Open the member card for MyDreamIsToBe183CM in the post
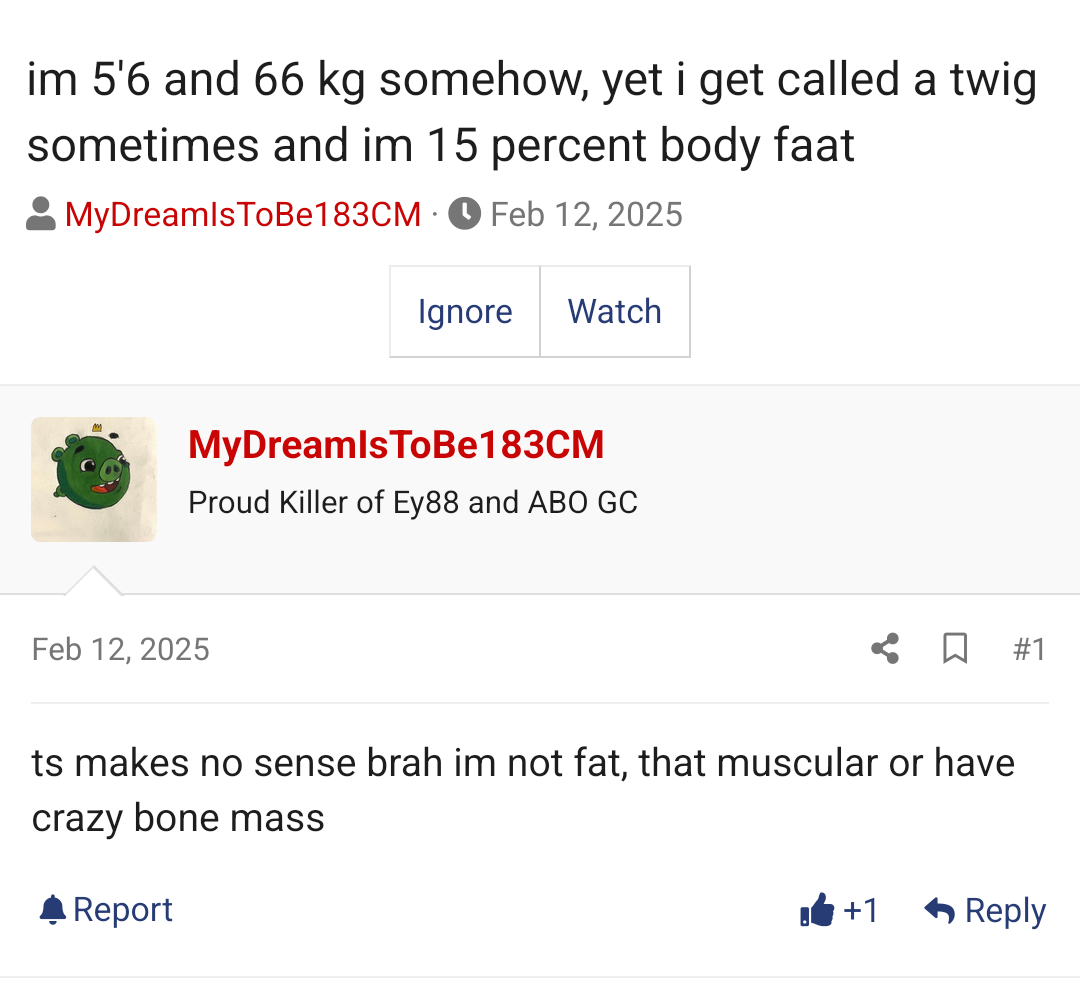The image size is (1080, 986). [396, 444]
